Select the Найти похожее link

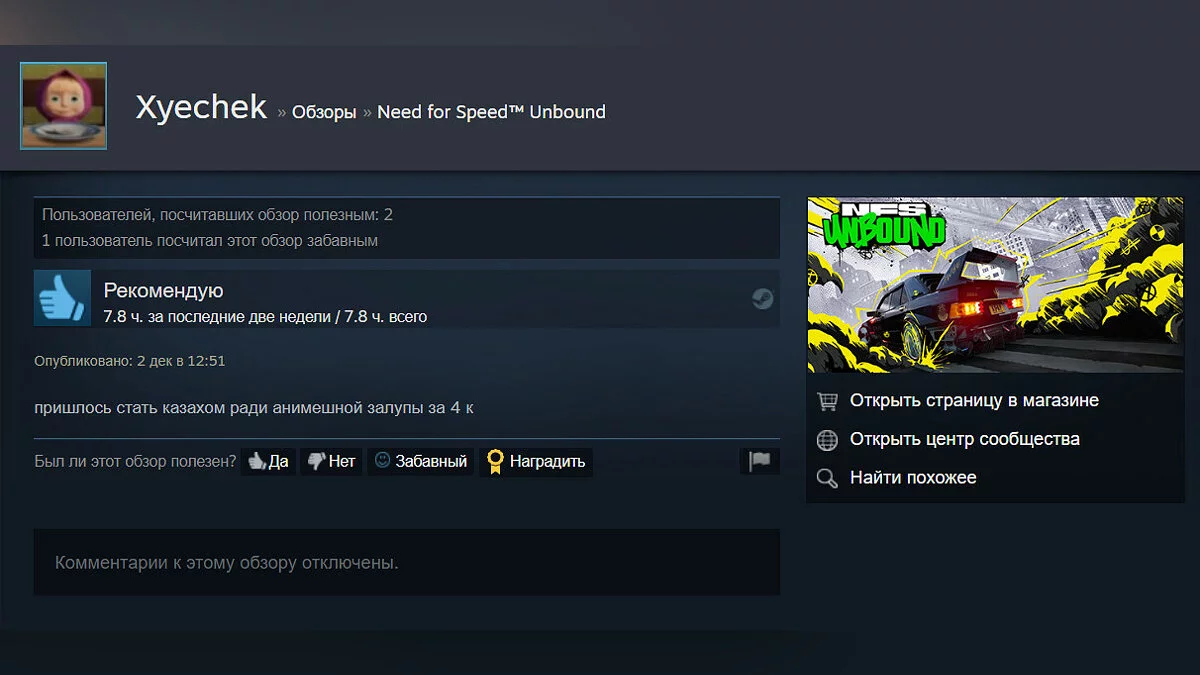coord(912,478)
